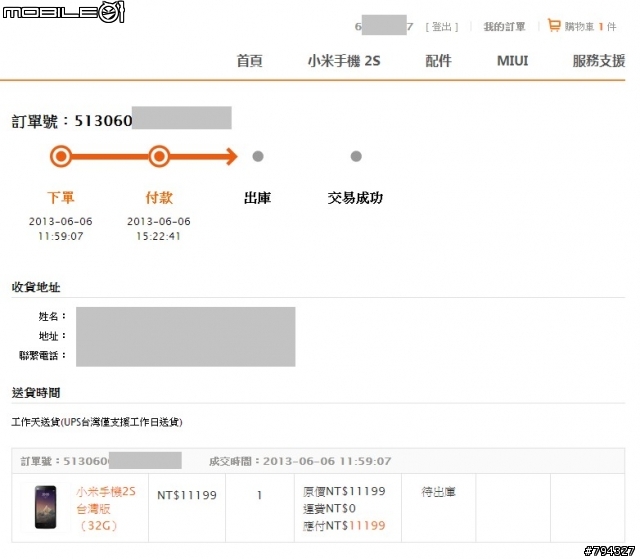Click the 下單 order step marker

pyautogui.click(x=61, y=156)
